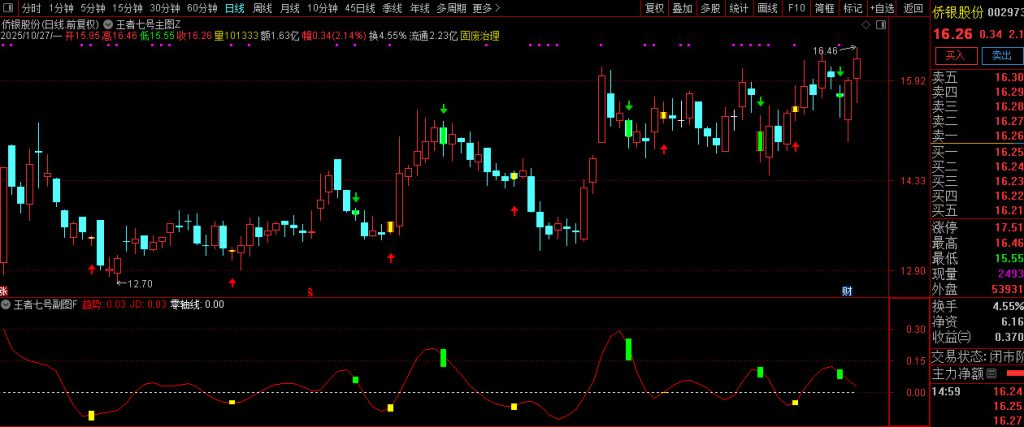Switch to the 周线 weekly chart tab

click(x=262, y=8)
